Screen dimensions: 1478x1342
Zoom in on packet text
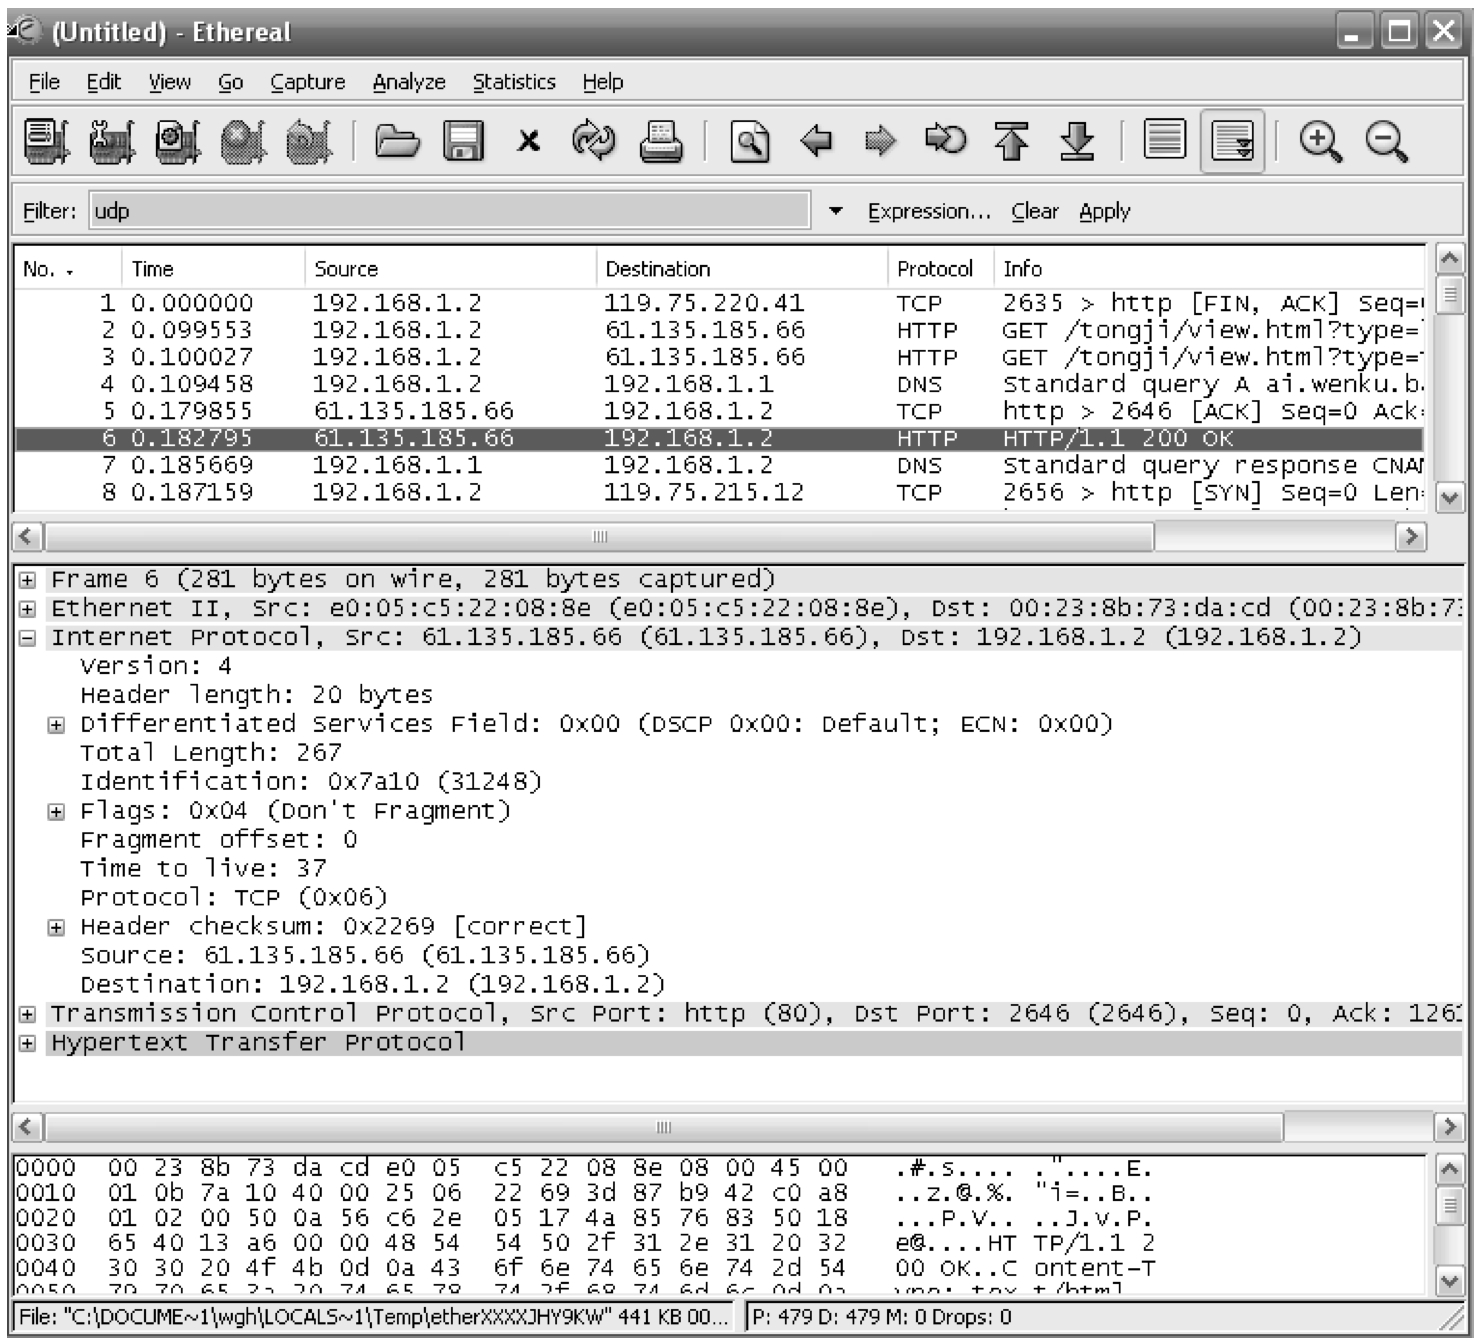click(1320, 141)
